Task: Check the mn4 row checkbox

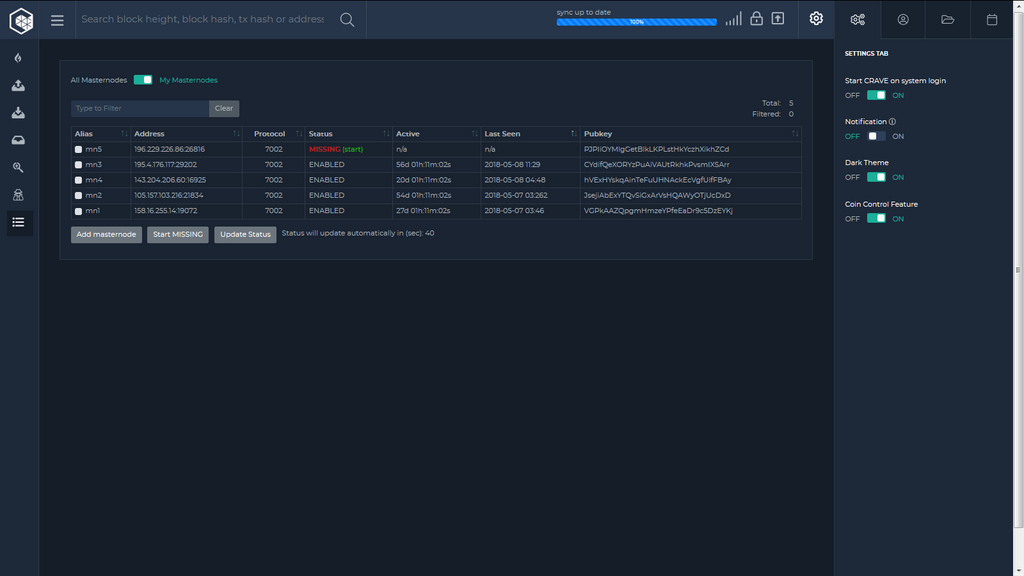Action: 78,180
